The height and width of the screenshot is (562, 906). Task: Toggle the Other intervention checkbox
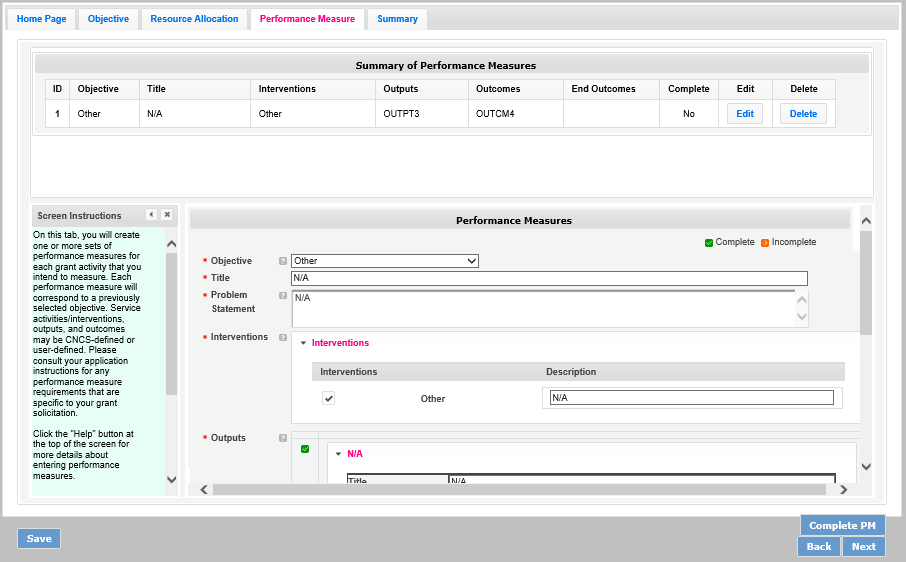click(x=328, y=398)
